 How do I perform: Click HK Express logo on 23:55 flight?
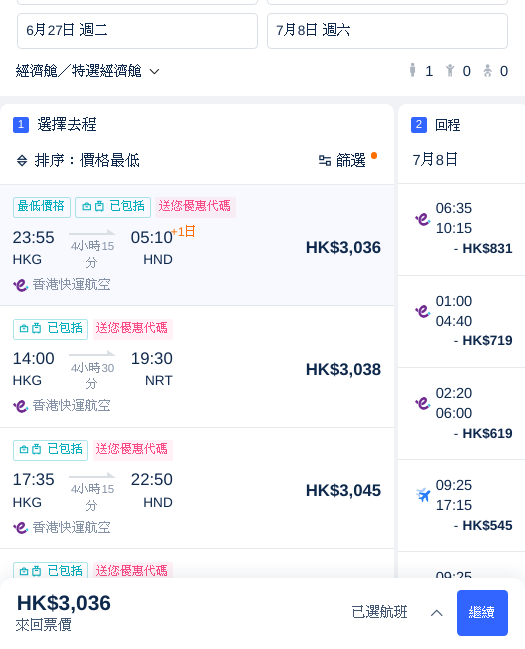21,285
